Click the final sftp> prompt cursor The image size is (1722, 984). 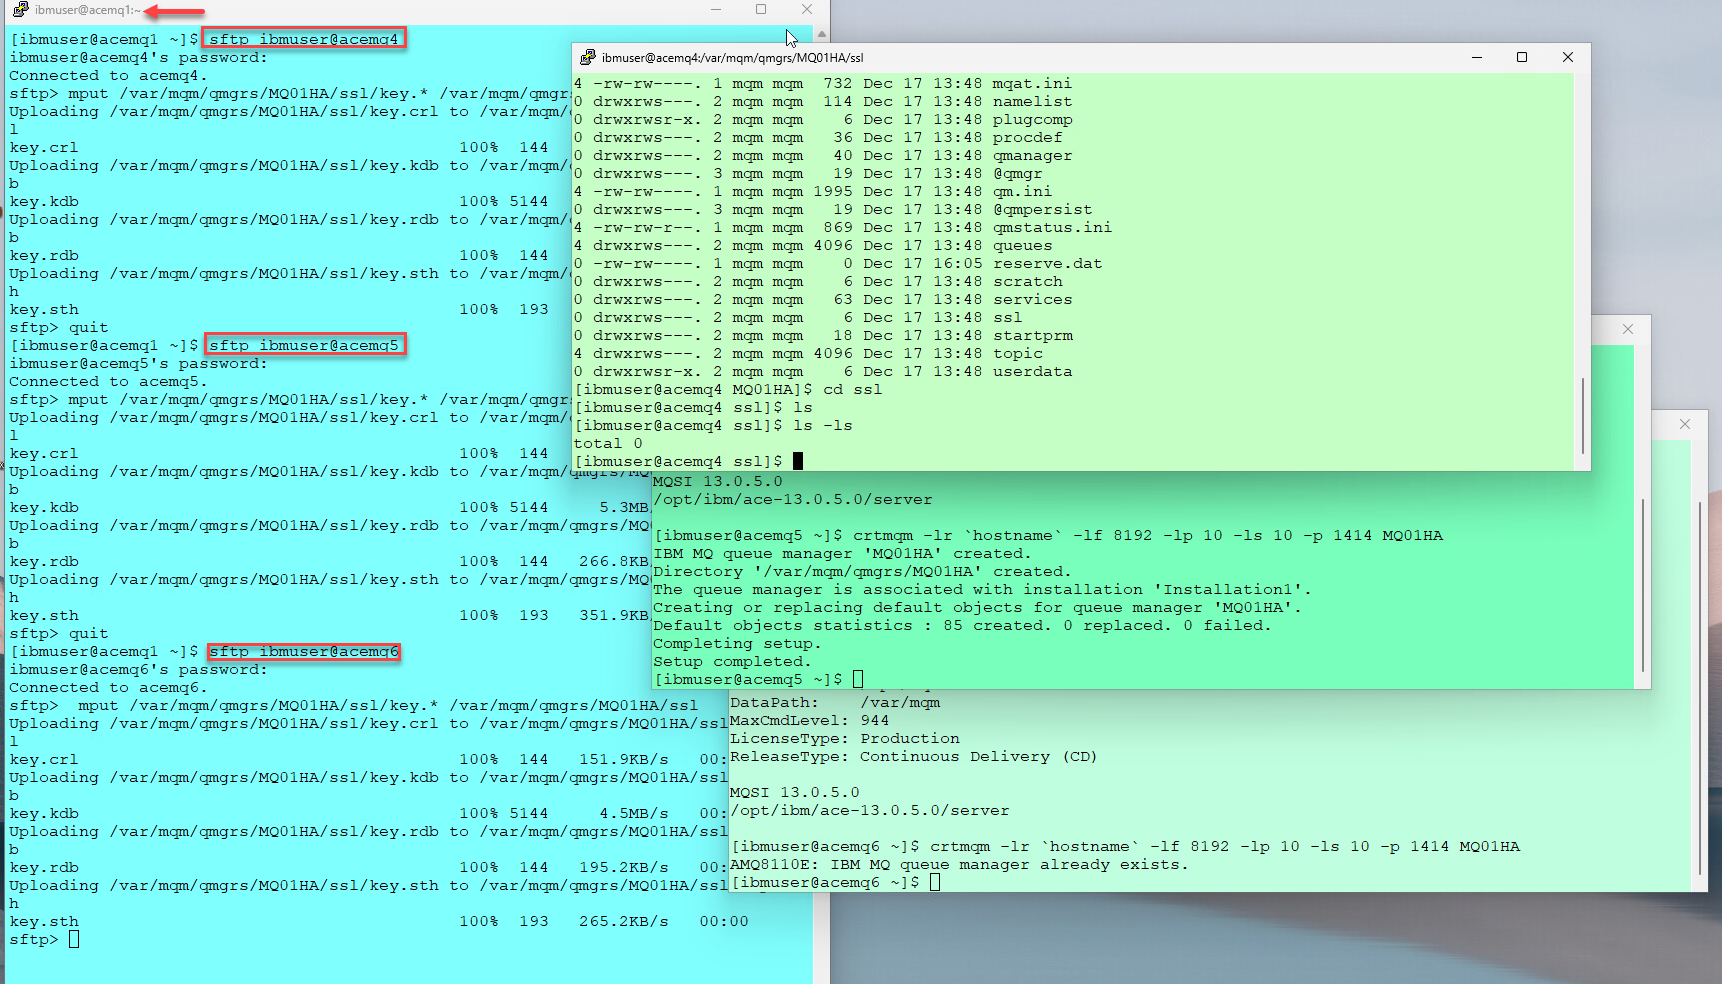point(74,939)
